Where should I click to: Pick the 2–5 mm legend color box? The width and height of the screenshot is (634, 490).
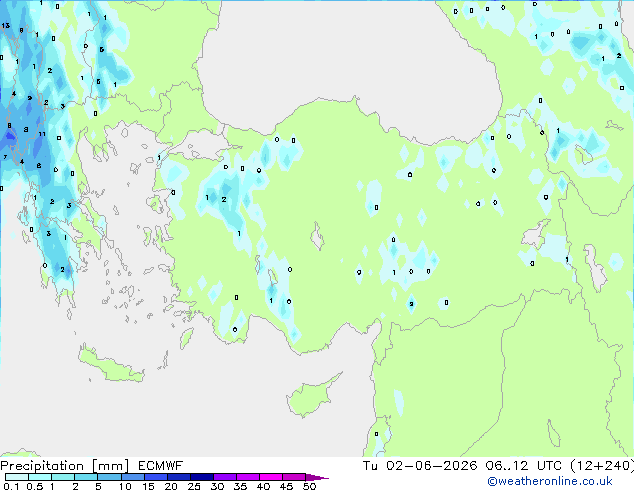click(x=86, y=477)
